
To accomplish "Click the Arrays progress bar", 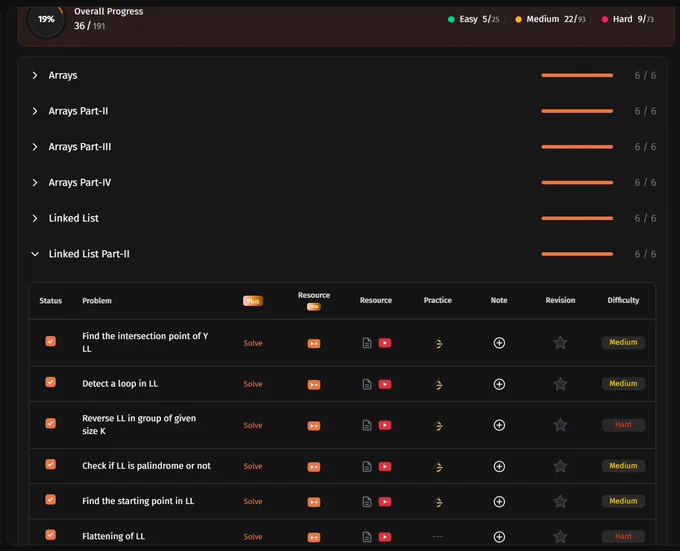I will (x=577, y=75).
